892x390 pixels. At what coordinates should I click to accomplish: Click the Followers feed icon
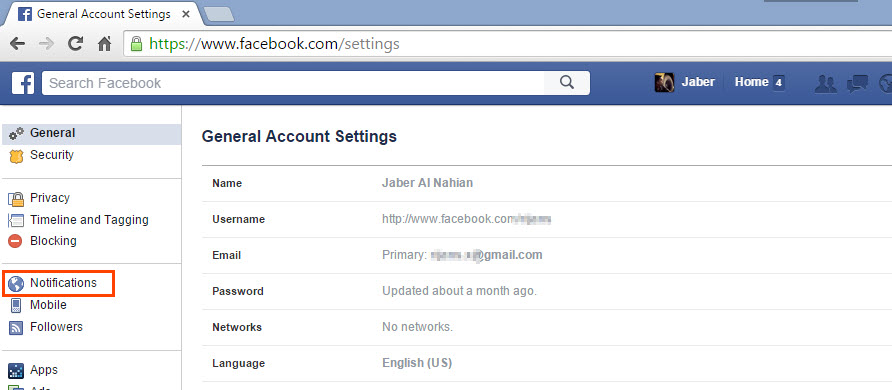[x=16, y=327]
